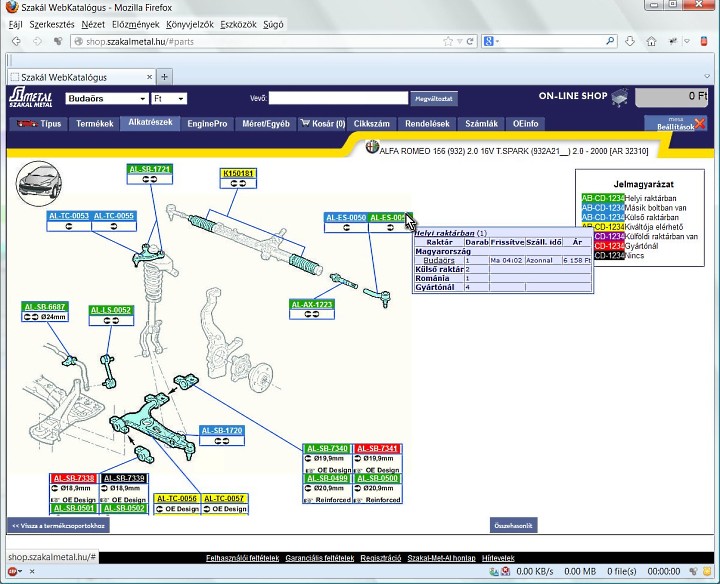Open Hírlevelek footer link
The width and height of the screenshot is (720, 584).
tap(498, 558)
